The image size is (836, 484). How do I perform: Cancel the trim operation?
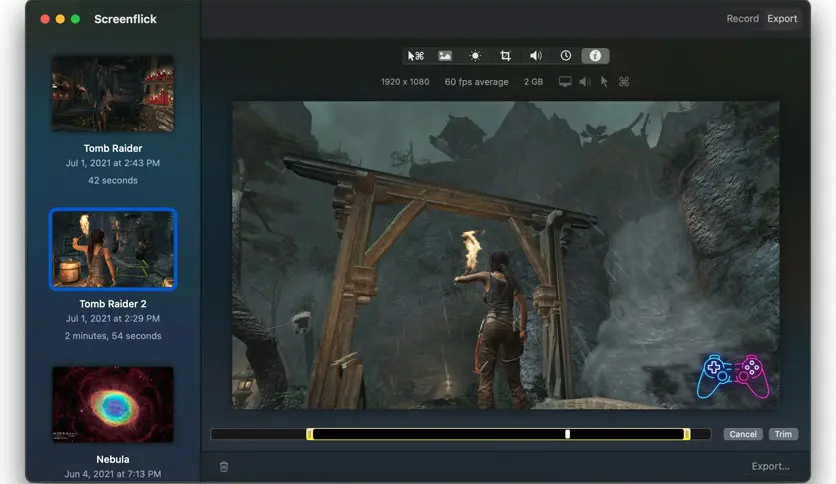tap(743, 434)
